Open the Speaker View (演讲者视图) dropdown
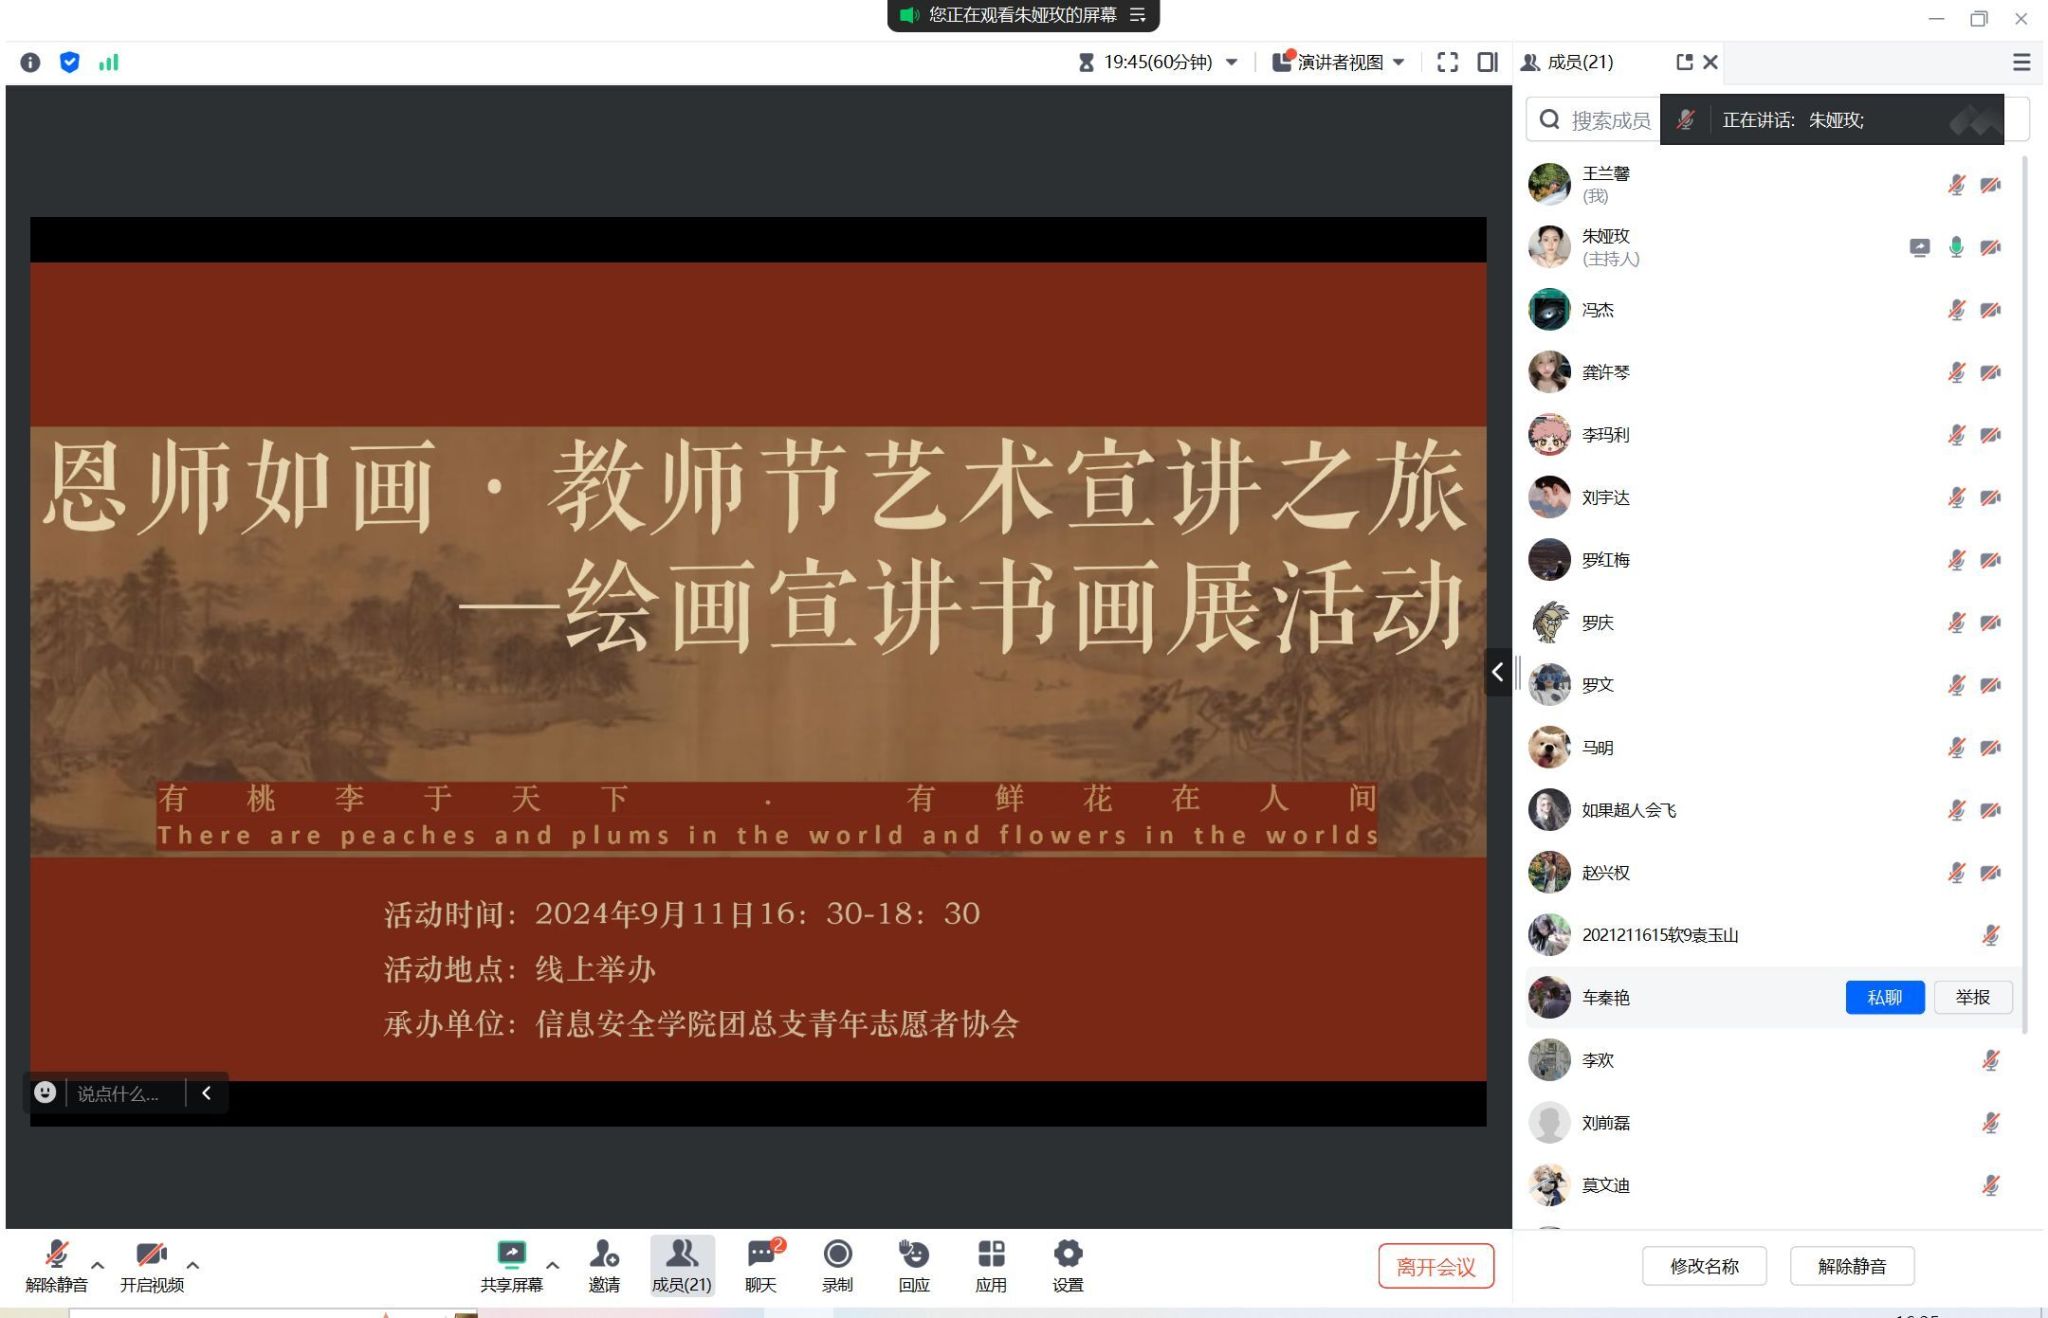 [1340, 62]
